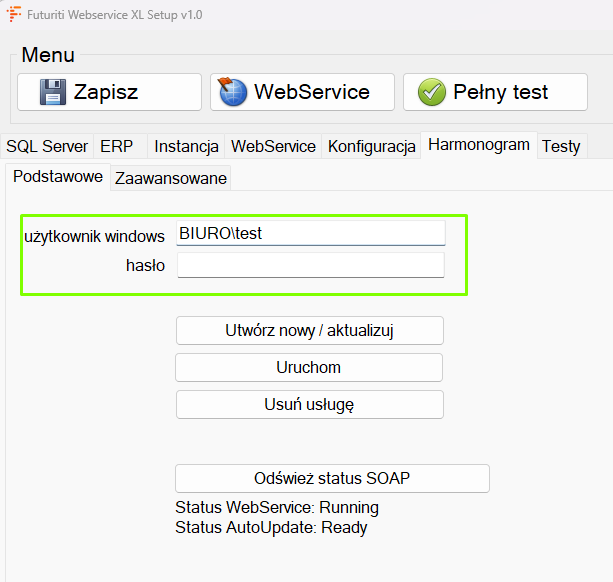Open the SQL Server tab
Screen dimensions: 613x582
pyautogui.click(x=47, y=146)
